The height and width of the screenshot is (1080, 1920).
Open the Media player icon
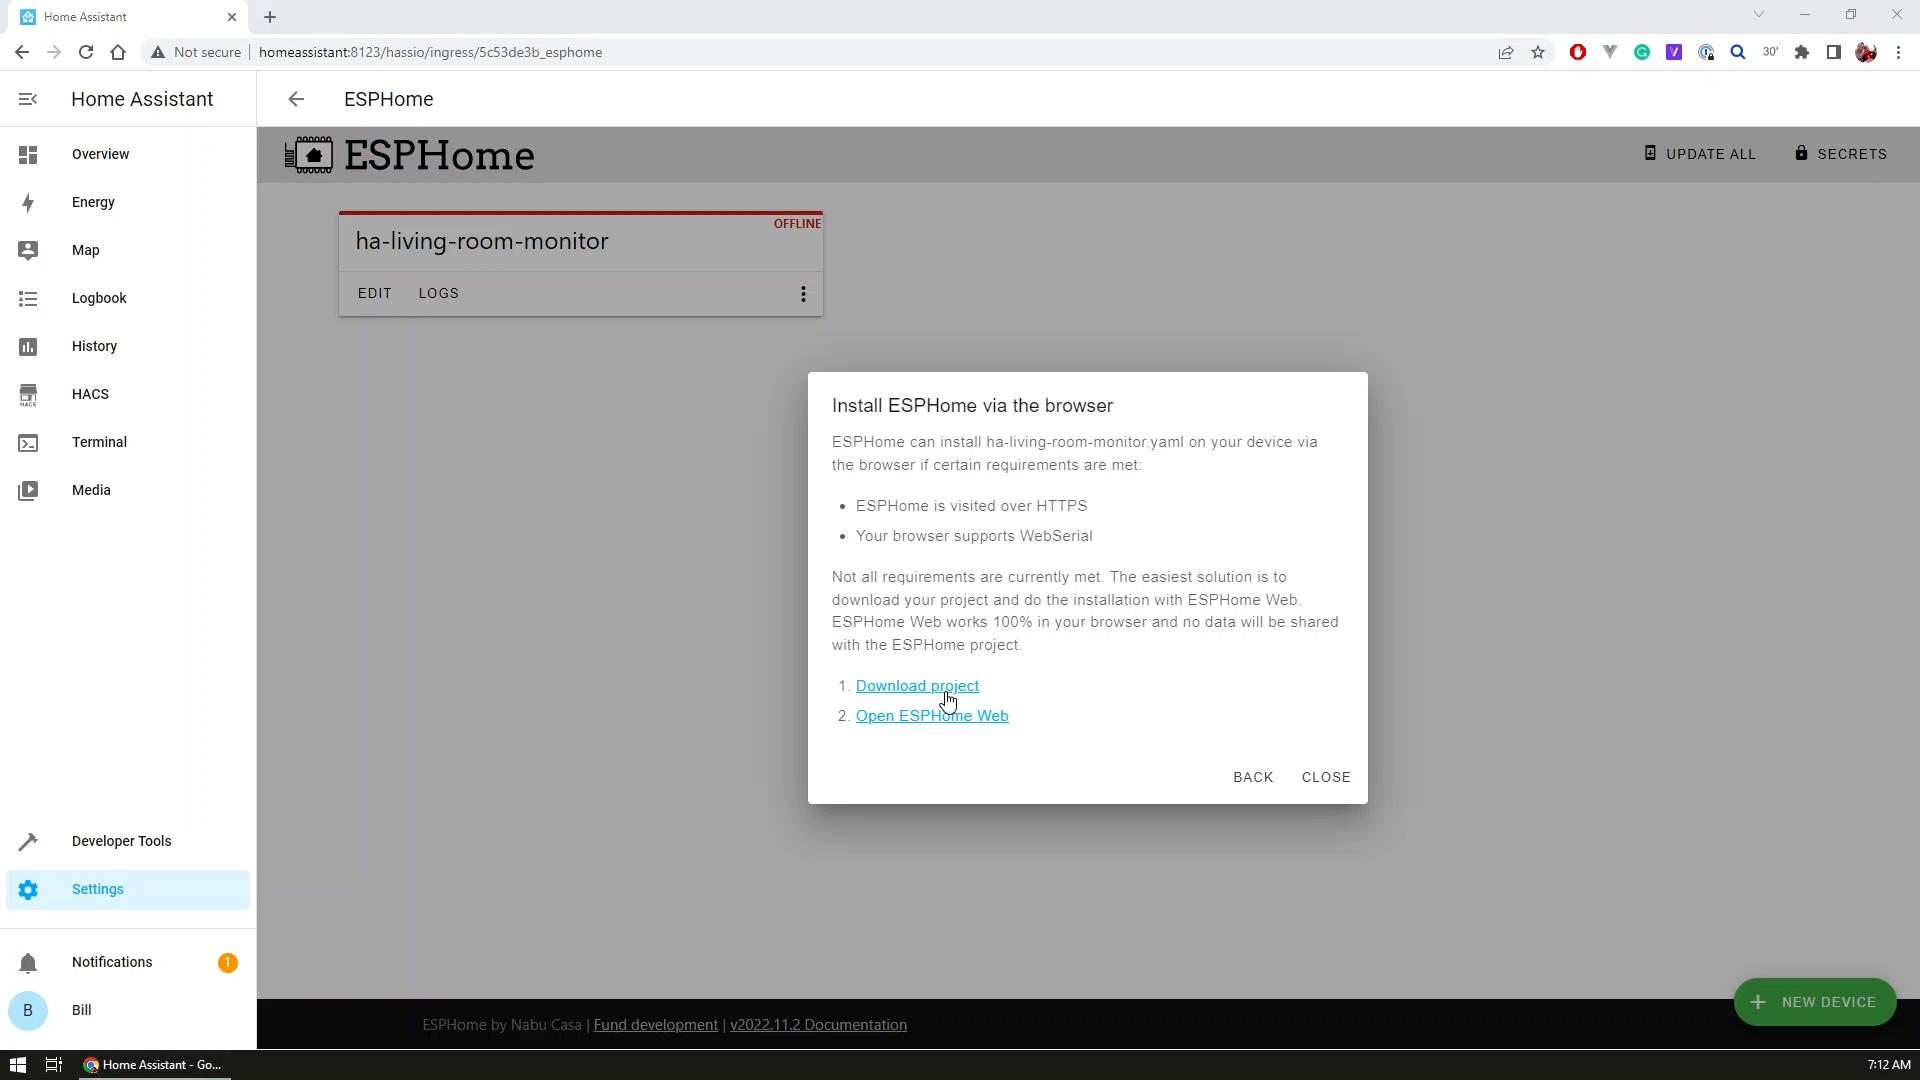point(28,490)
